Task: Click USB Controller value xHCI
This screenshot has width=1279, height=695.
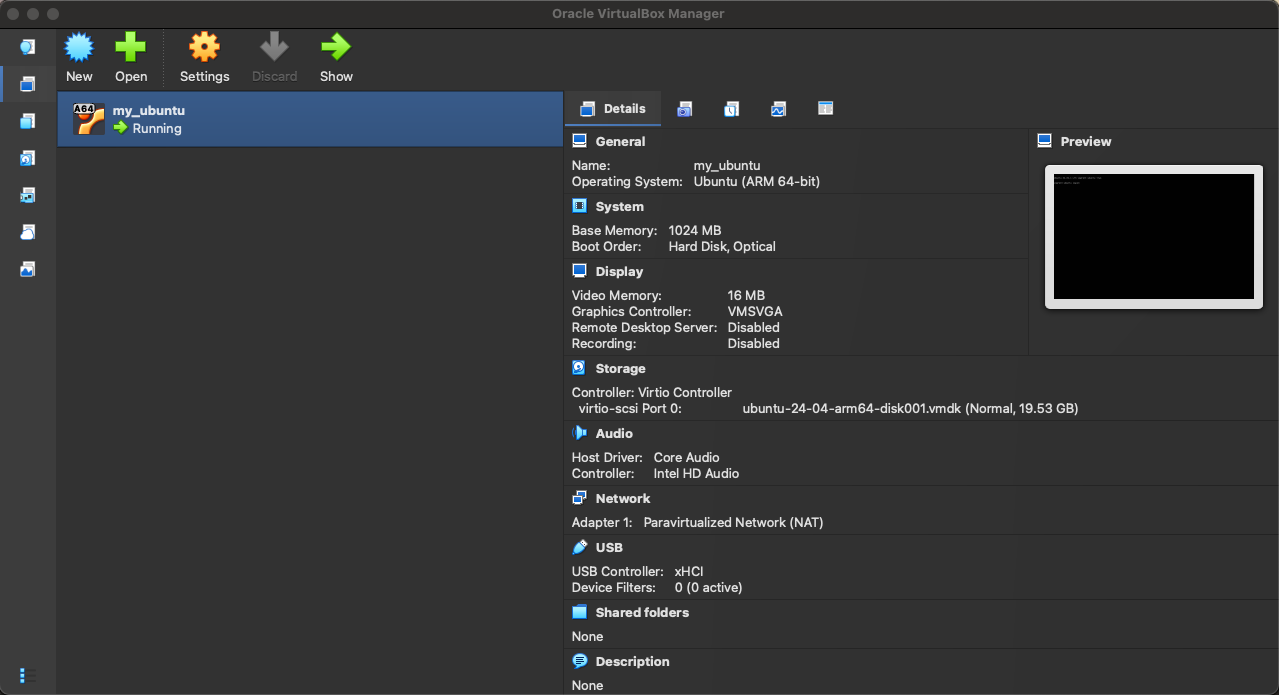Action: click(689, 572)
